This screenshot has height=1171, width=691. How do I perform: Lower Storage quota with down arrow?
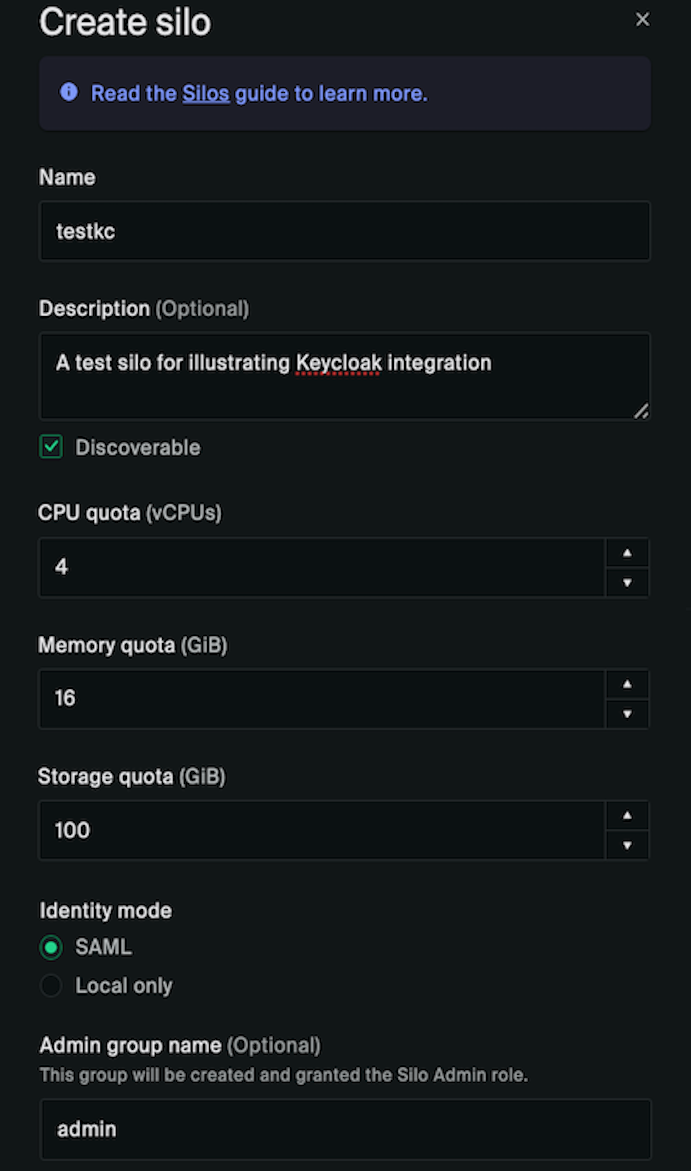[x=627, y=845]
